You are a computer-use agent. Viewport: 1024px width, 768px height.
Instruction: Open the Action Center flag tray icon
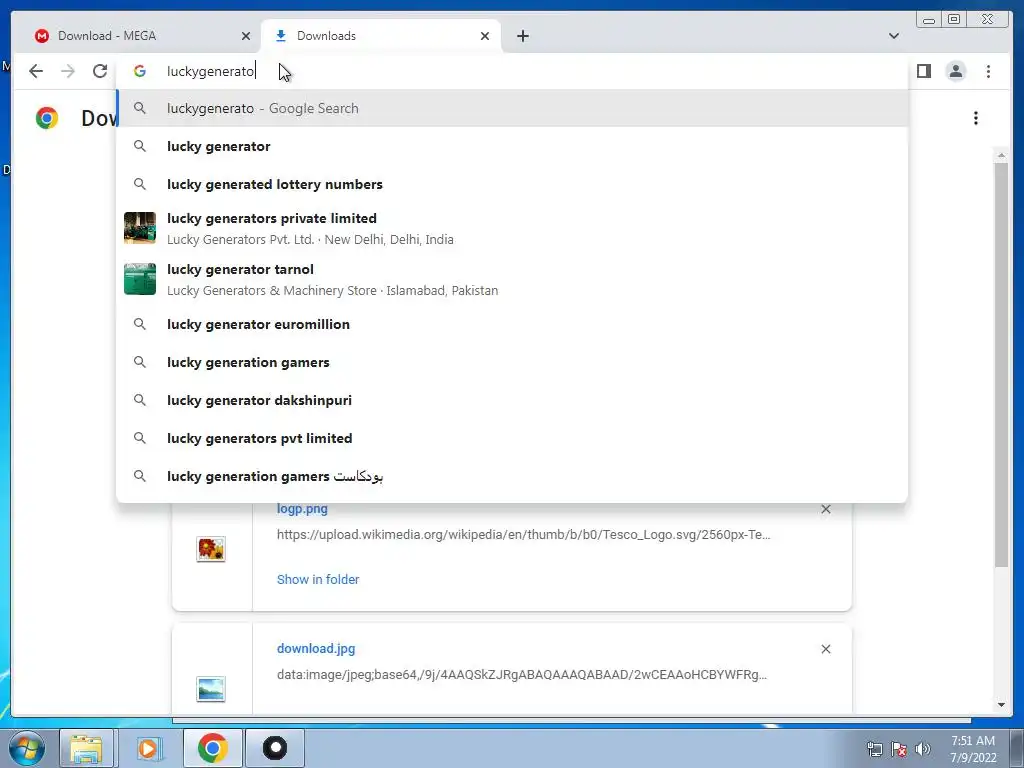coord(899,749)
